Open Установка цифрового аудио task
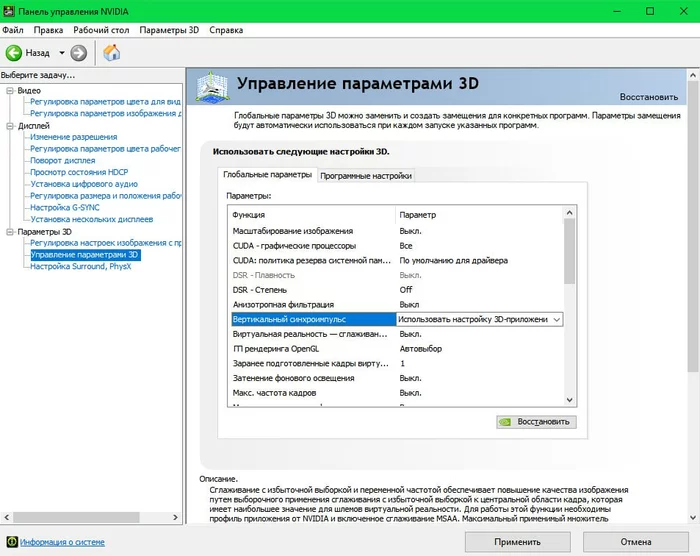The height and width of the screenshot is (556, 700). click(84, 184)
